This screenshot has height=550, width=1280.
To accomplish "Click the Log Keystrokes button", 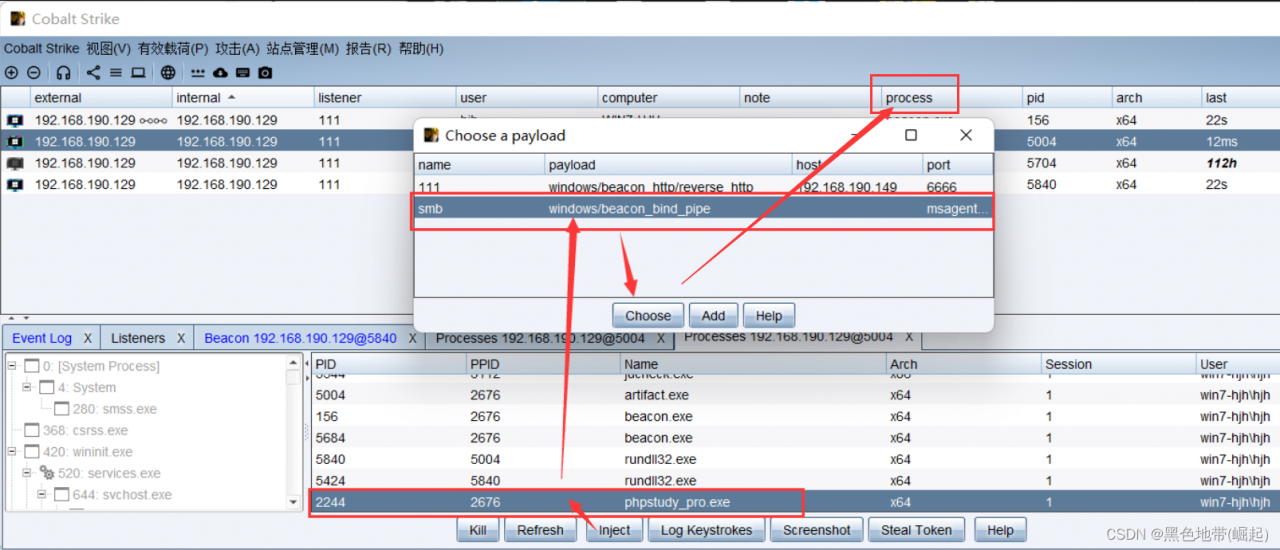I will click(x=708, y=530).
